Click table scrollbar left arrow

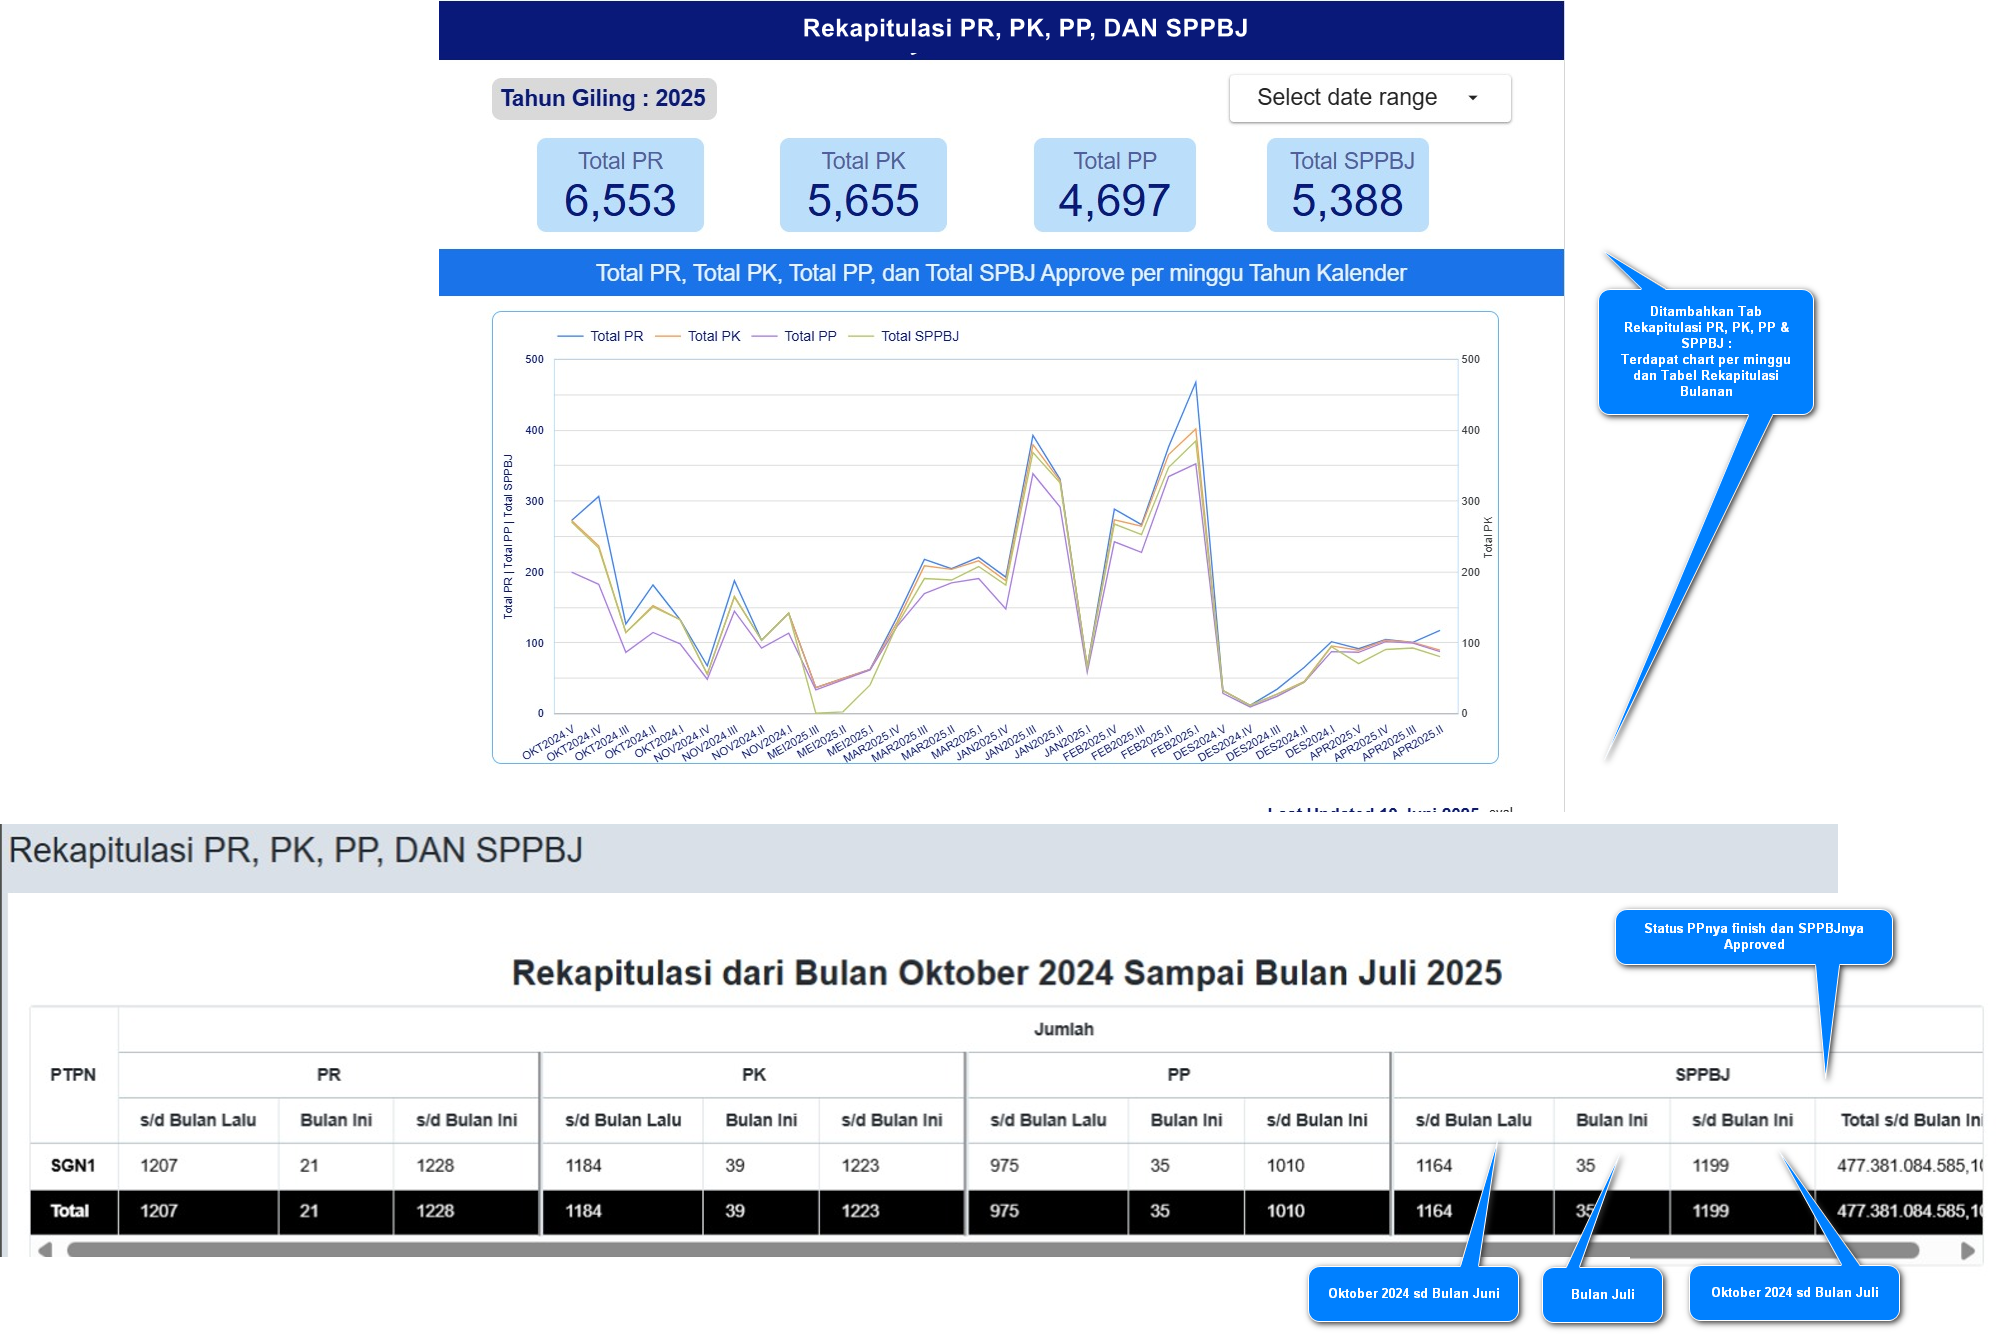45,1250
